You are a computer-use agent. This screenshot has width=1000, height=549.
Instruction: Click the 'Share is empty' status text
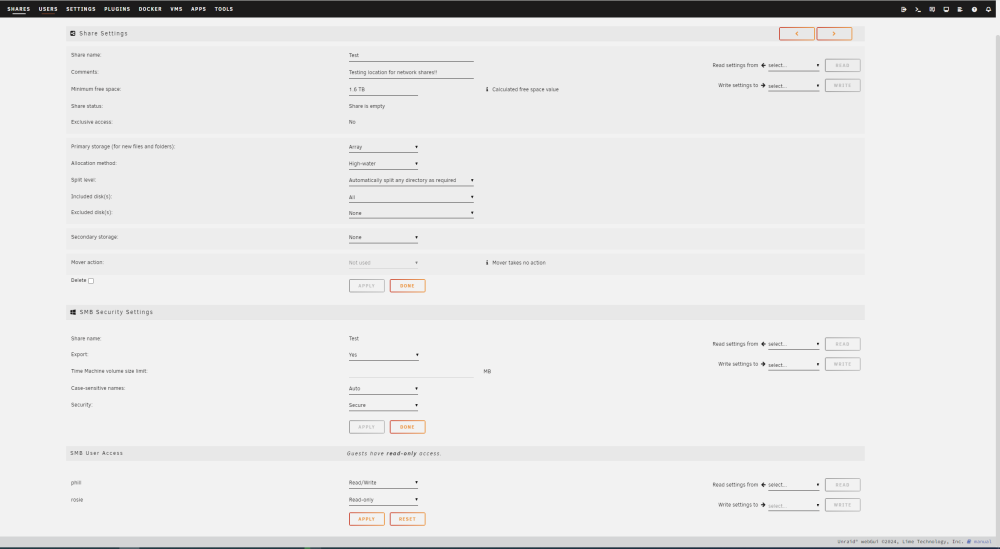[367, 106]
